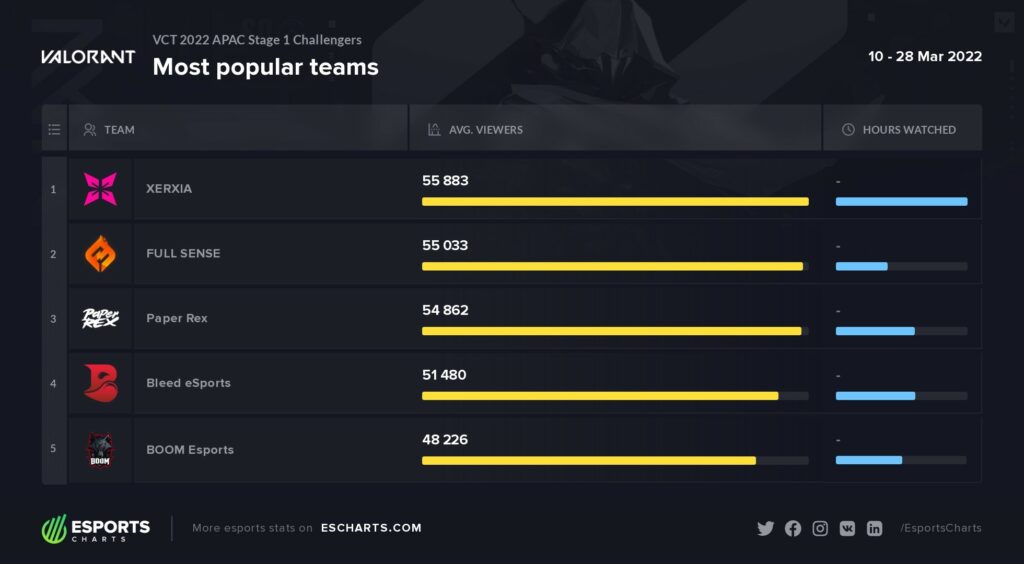This screenshot has width=1024, height=564.
Task: Click FULL SENSE blue hours watched bar
Action: pyautogui.click(x=861, y=266)
